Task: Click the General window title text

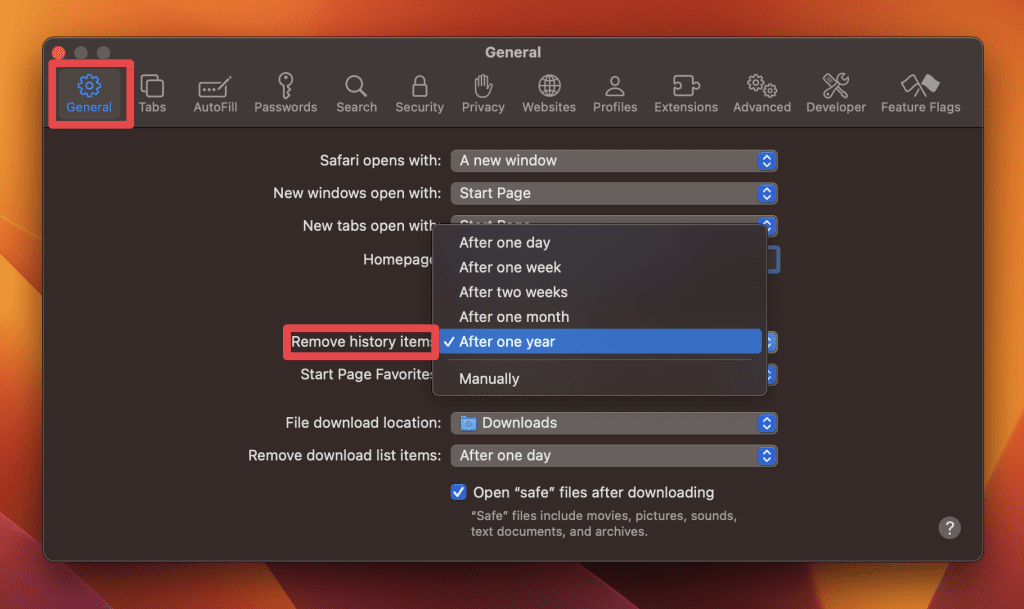Action: [x=513, y=52]
